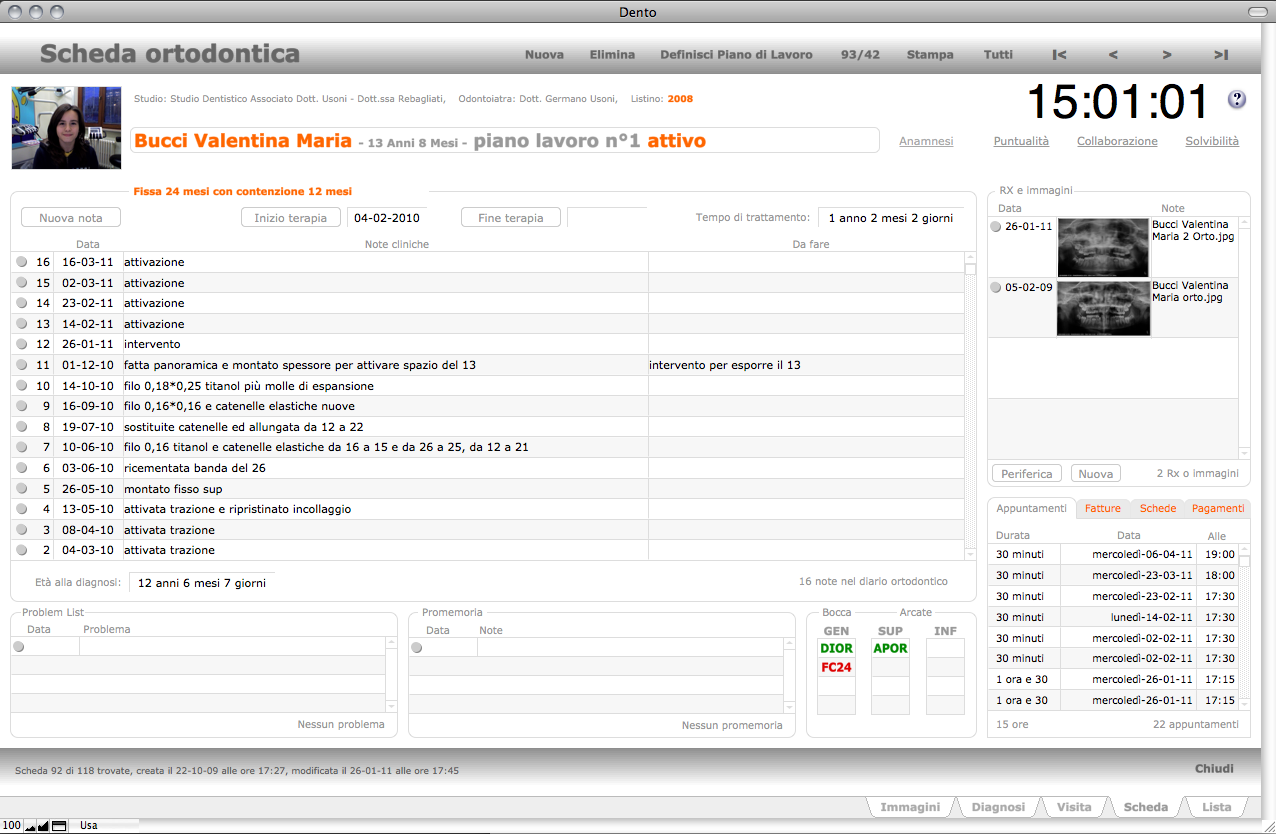Click the Inizio terapia date field 04-02-2010

386,217
